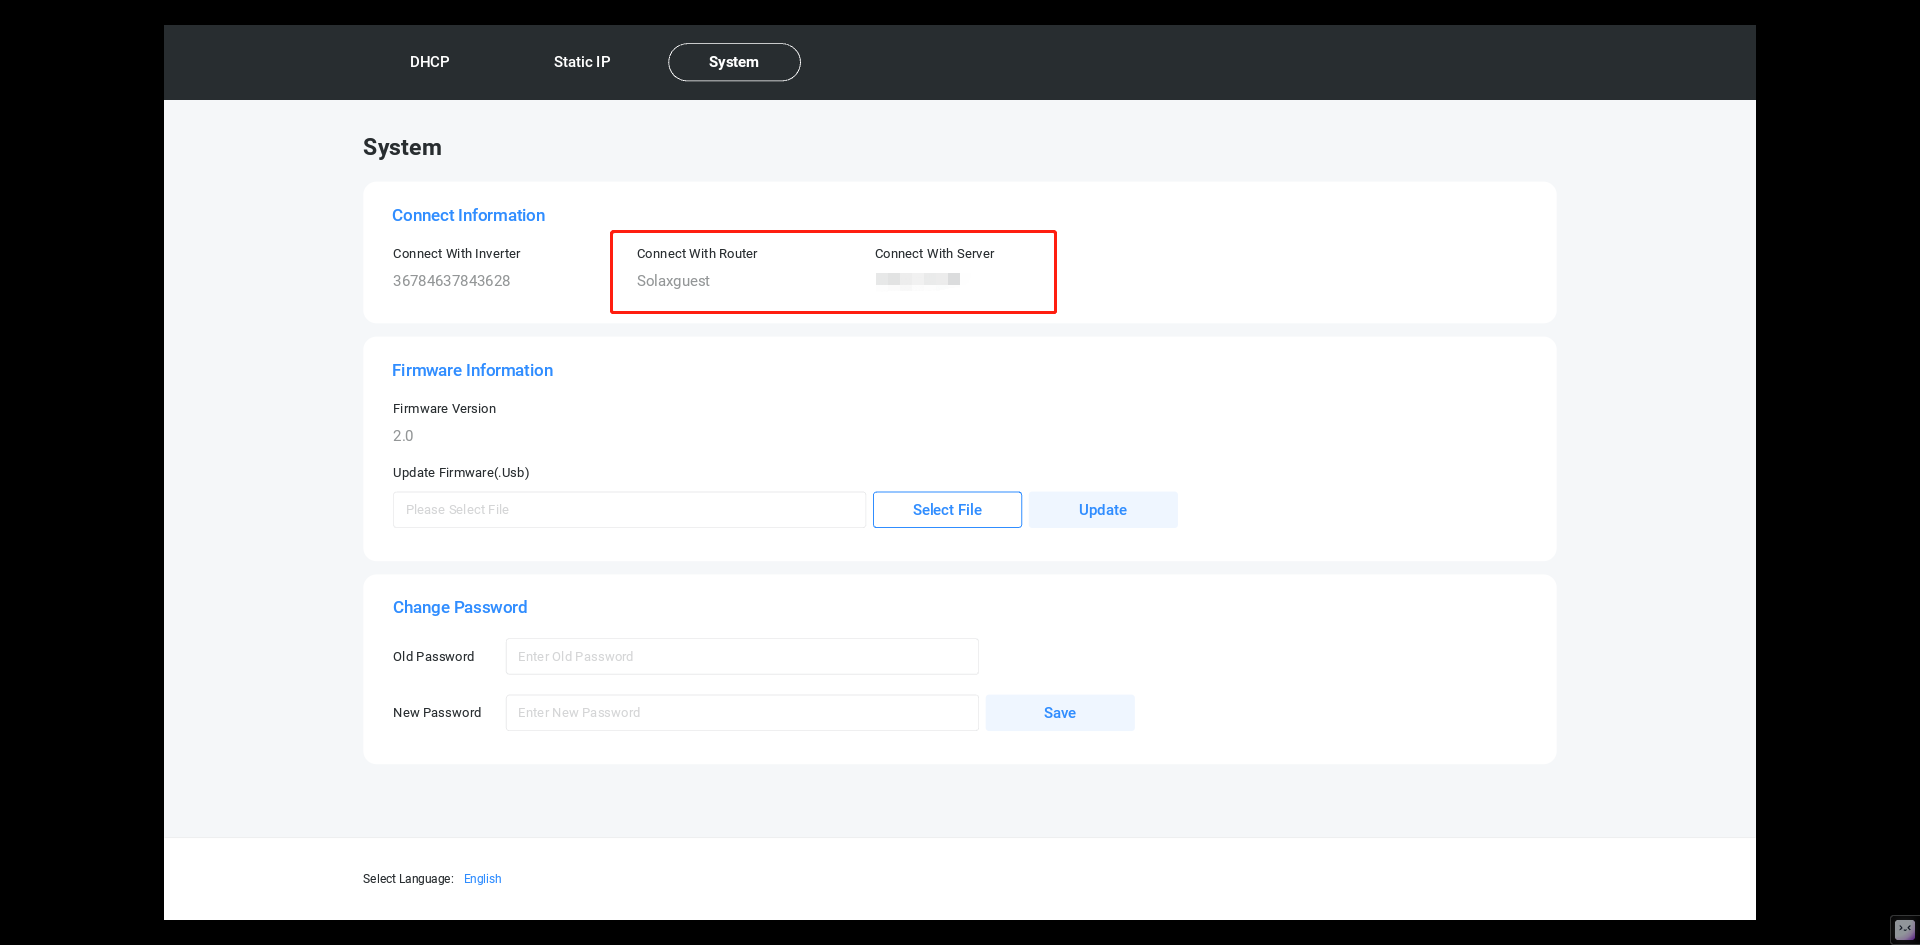Click the Please Select File field
The image size is (1920, 945).
[629, 510]
